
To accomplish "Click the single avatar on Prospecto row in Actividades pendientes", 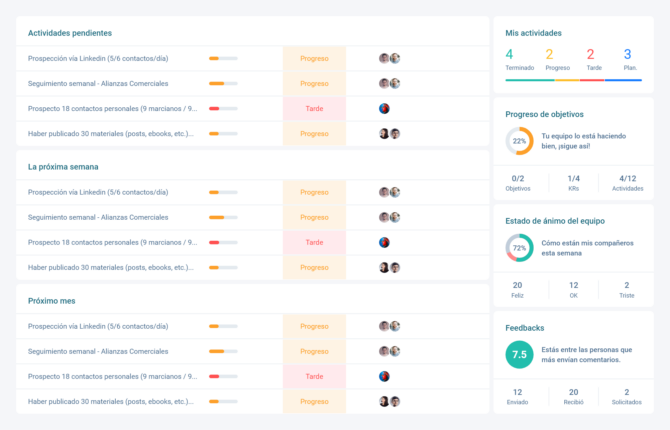I will 384,108.
